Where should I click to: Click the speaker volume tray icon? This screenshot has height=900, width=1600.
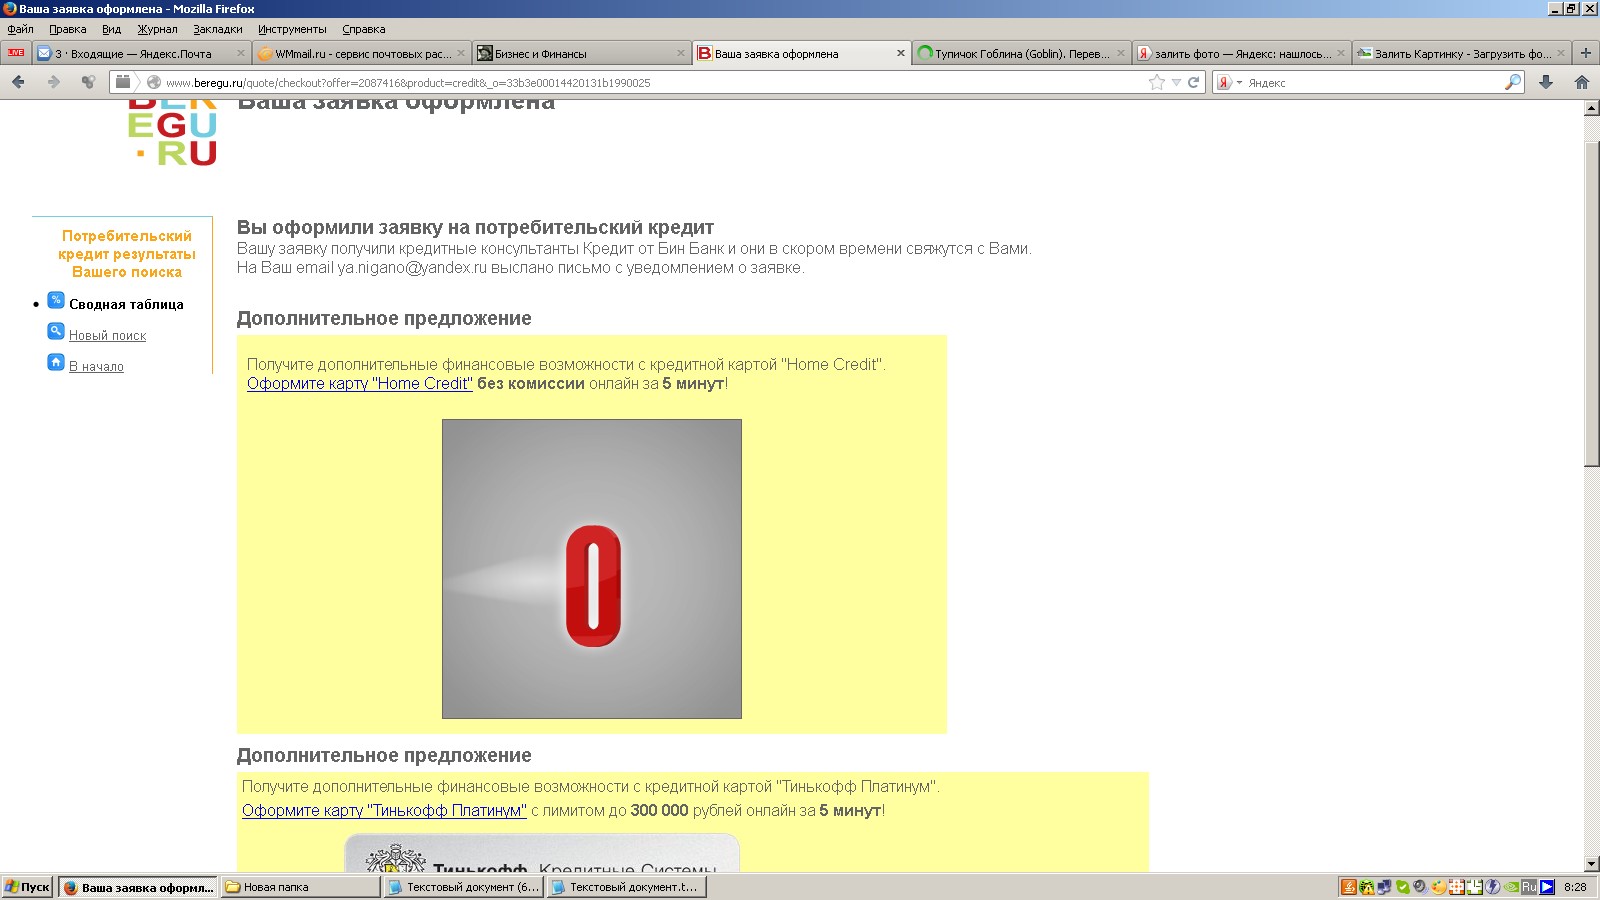pyautogui.click(x=1420, y=886)
